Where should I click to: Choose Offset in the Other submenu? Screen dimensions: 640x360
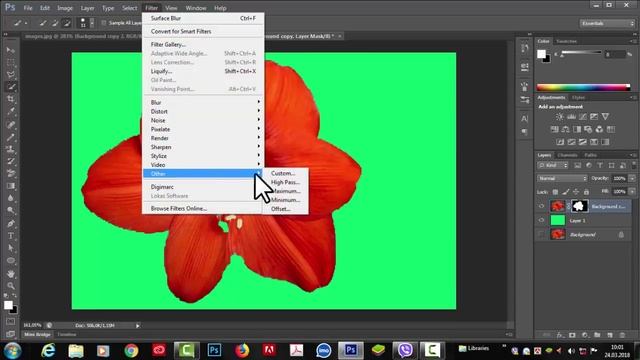pos(285,209)
